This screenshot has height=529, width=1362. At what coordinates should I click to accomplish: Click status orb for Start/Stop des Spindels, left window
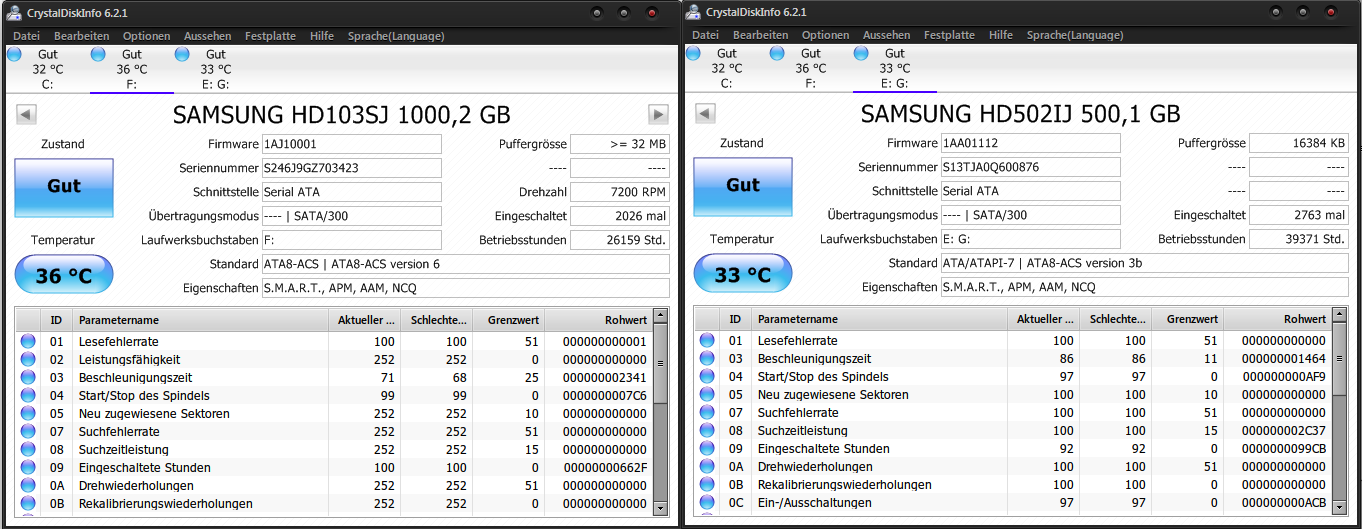[x=28, y=395]
